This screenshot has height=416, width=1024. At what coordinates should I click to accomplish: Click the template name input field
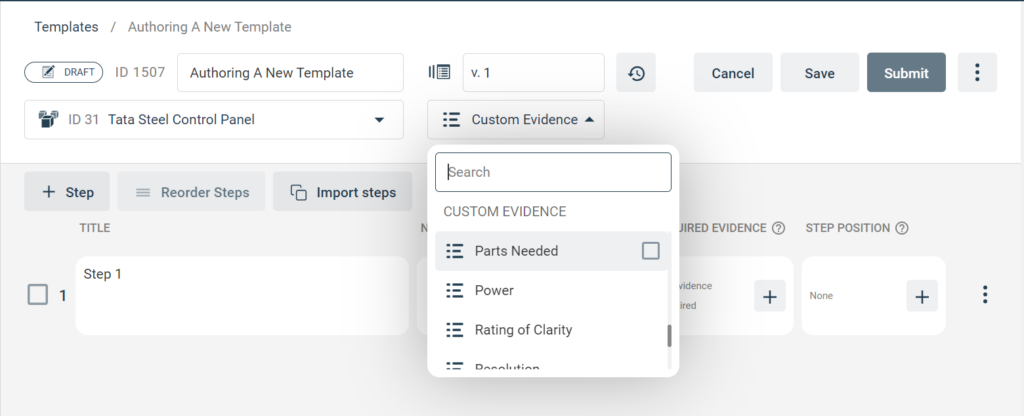[291, 72]
